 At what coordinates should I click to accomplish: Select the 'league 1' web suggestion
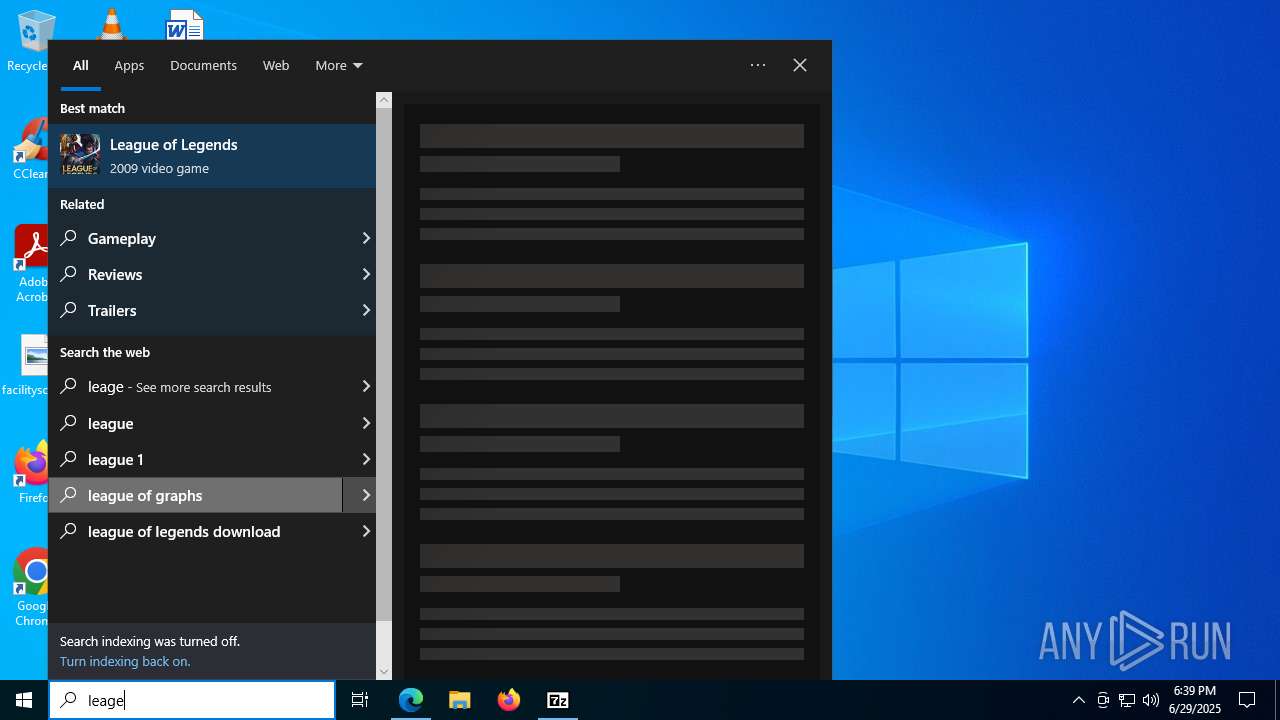coord(196,459)
